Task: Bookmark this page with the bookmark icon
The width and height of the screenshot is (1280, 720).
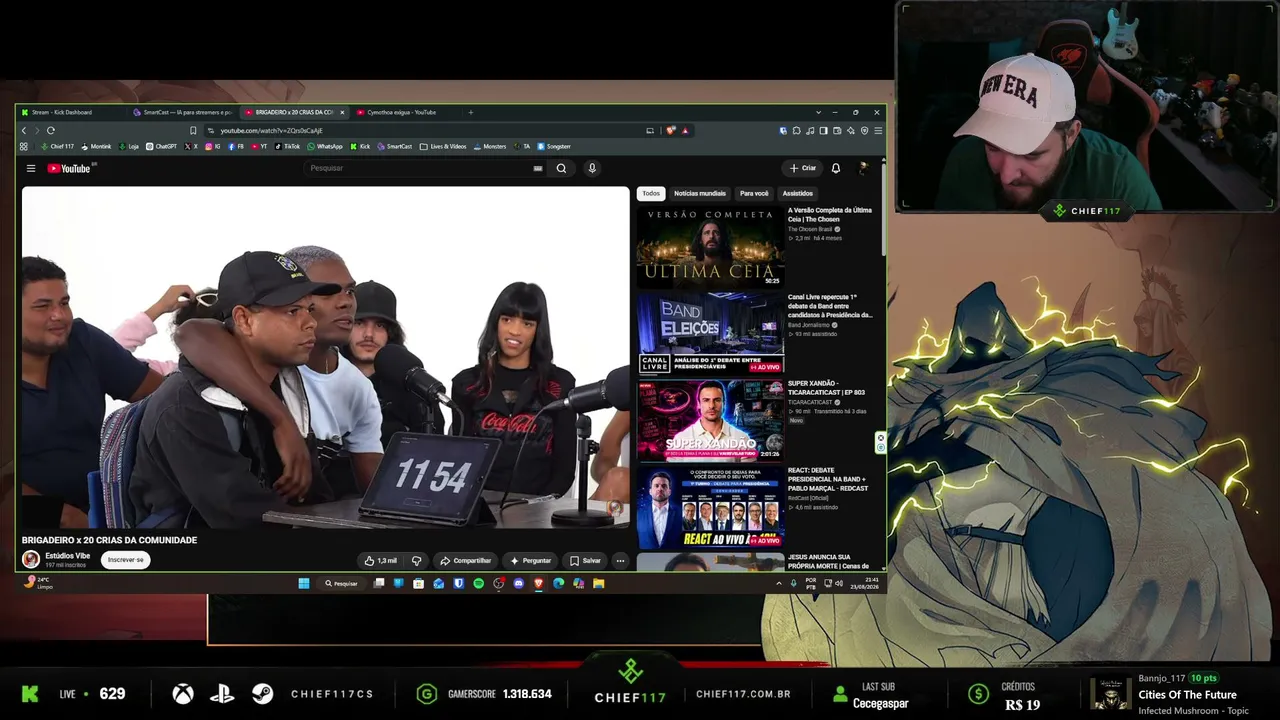Action: (193, 130)
